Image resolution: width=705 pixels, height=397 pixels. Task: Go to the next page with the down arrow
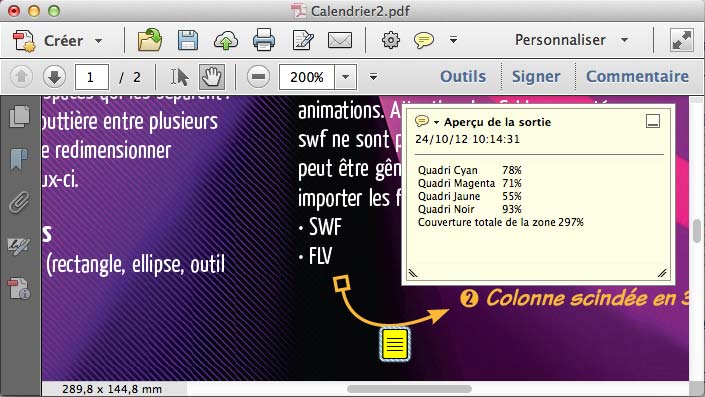[x=54, y=77]
